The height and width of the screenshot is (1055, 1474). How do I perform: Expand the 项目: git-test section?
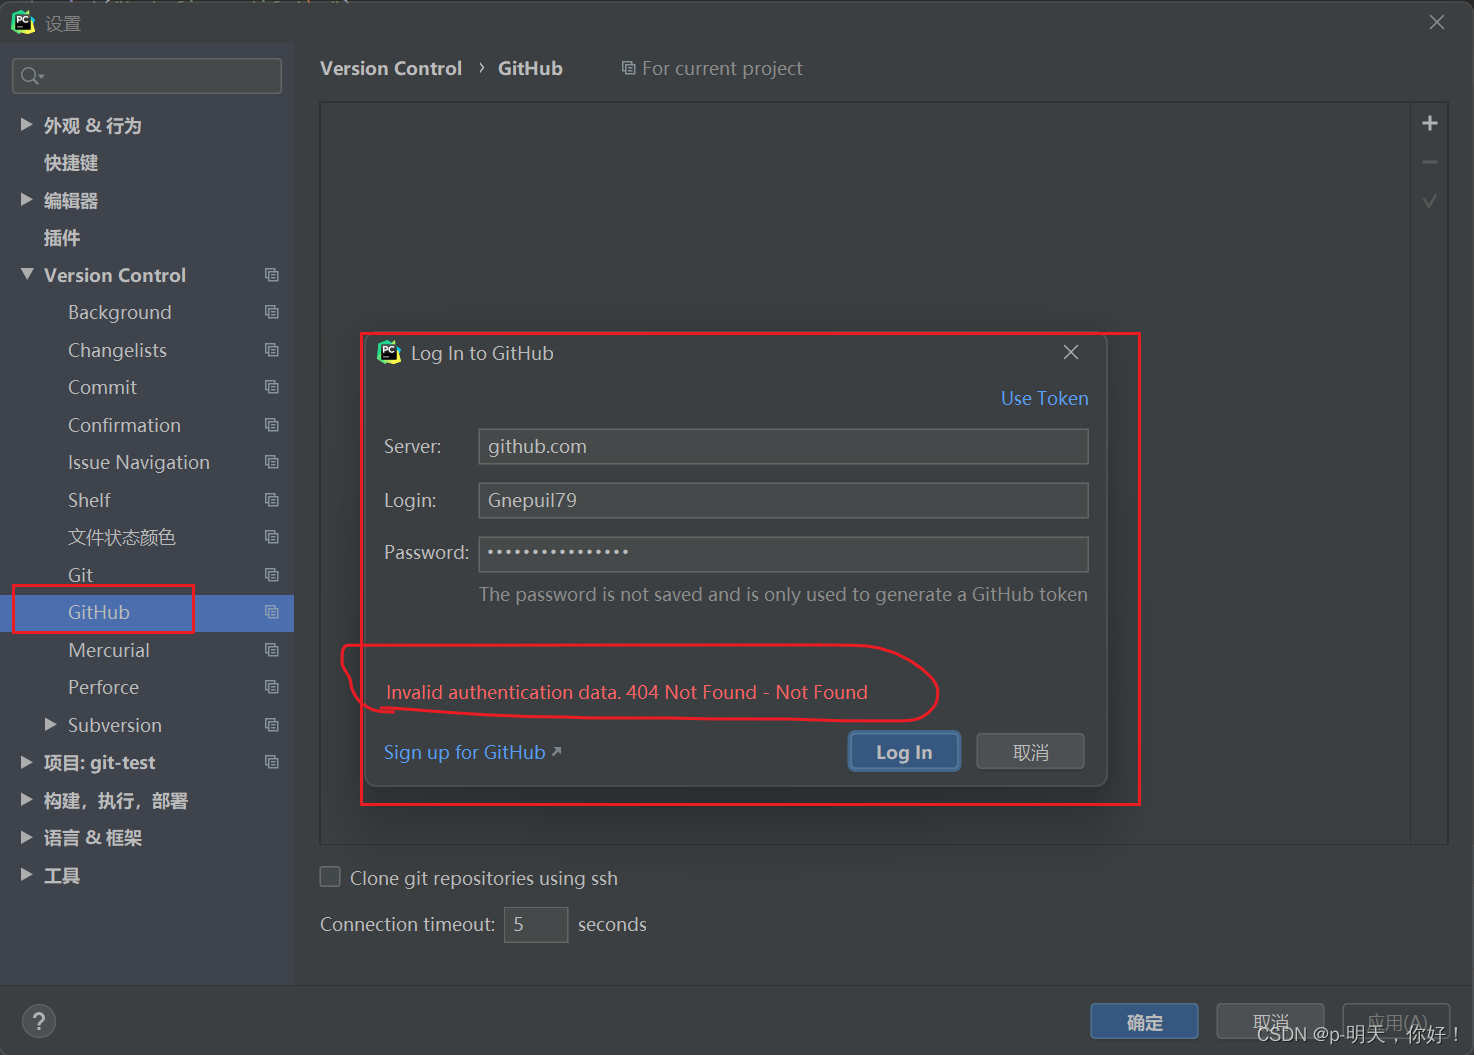pos(27,762)
